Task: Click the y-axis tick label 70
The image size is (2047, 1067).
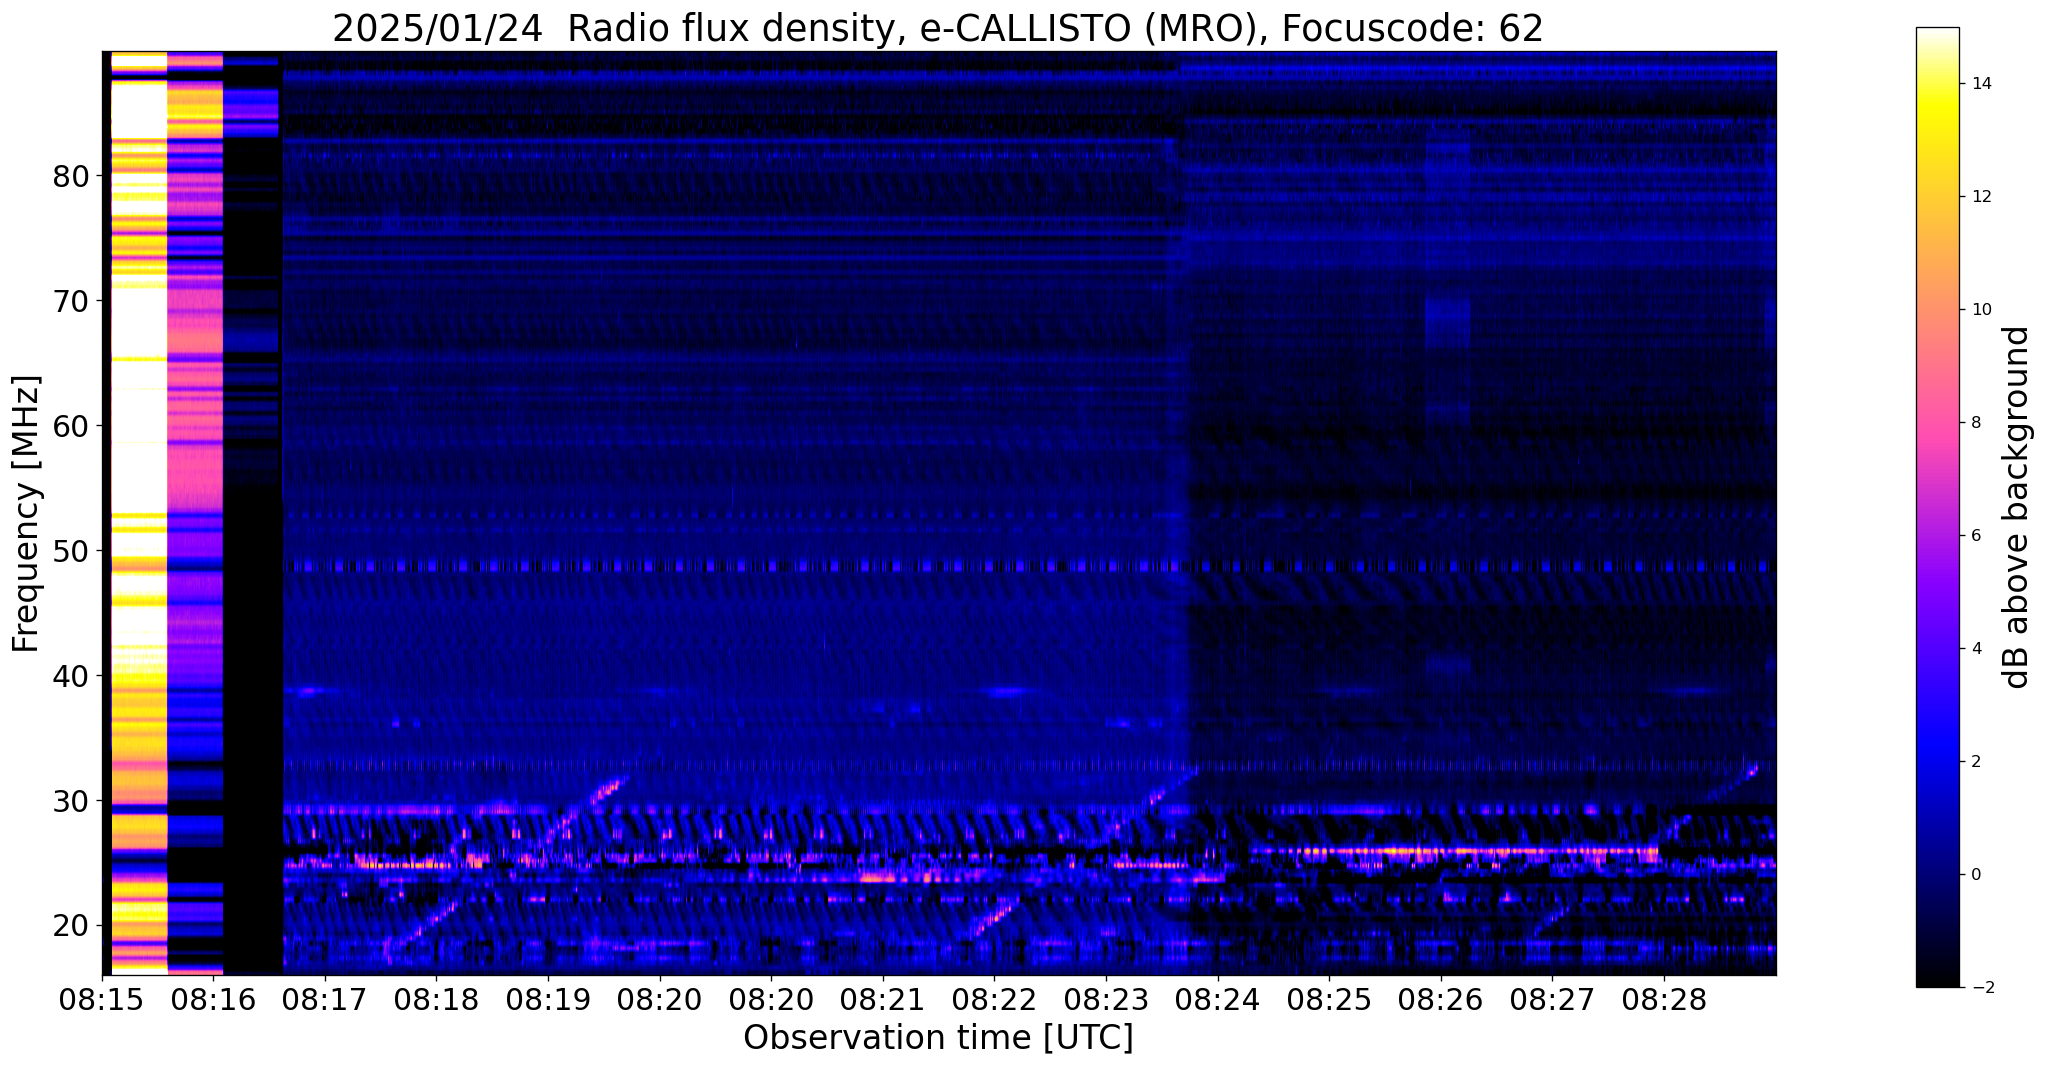Action: coord(72,301)
